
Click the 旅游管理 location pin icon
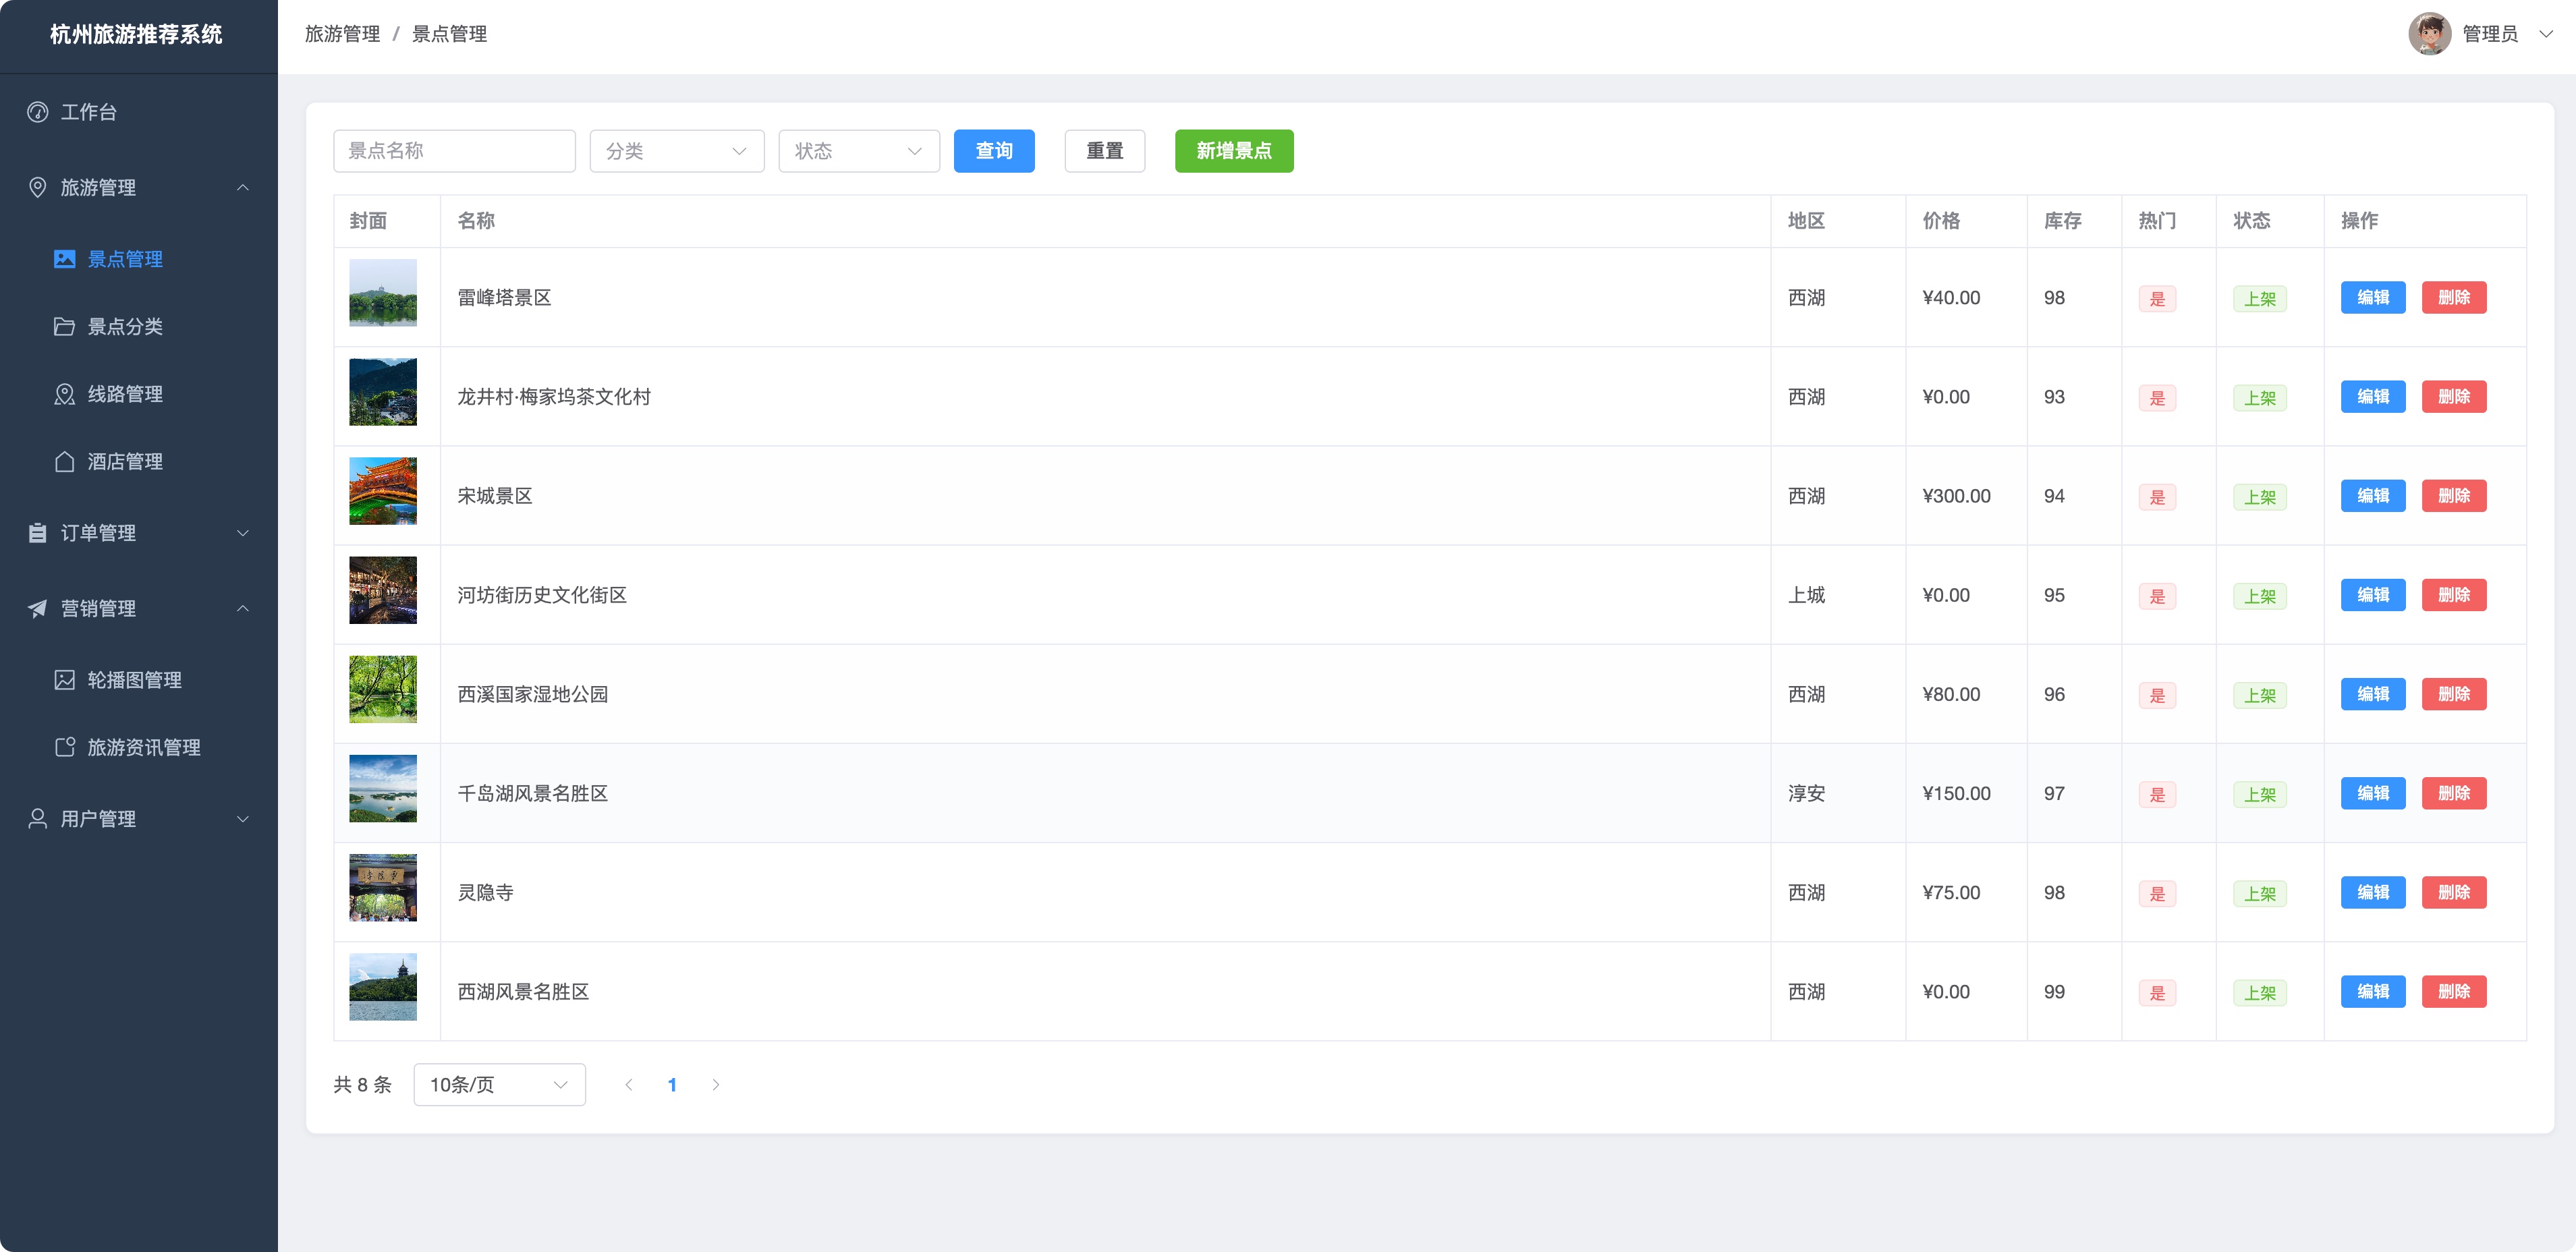tap(38, 187)
